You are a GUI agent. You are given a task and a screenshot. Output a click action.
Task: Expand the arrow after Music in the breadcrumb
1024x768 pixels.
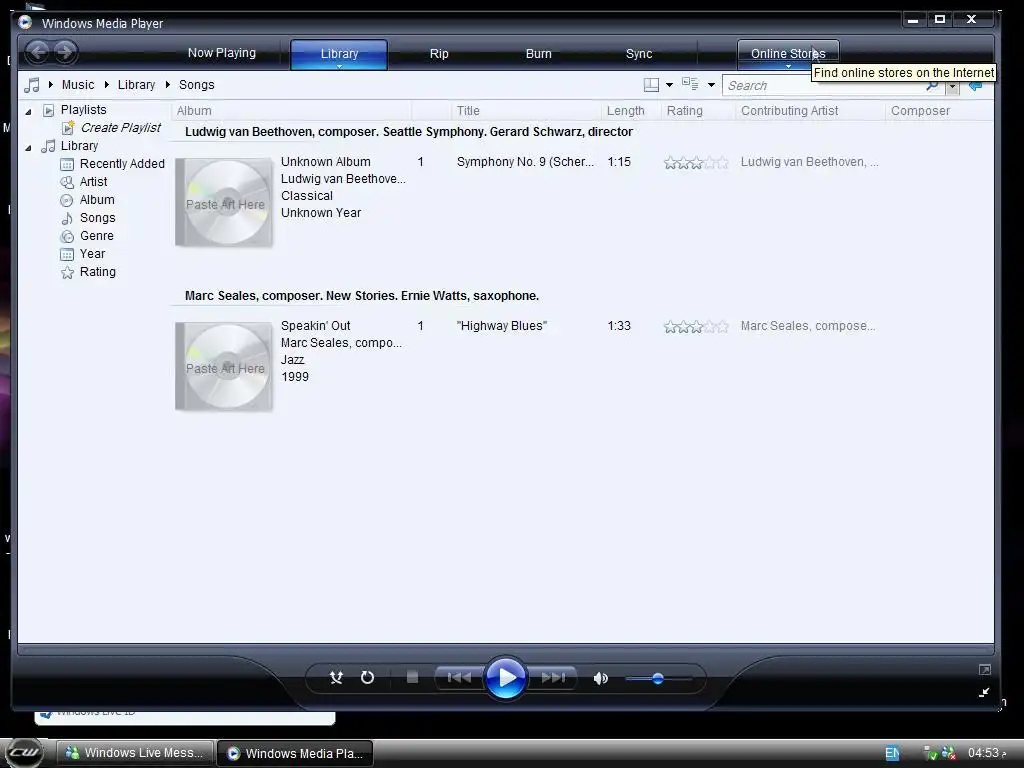tap(106, 85)
